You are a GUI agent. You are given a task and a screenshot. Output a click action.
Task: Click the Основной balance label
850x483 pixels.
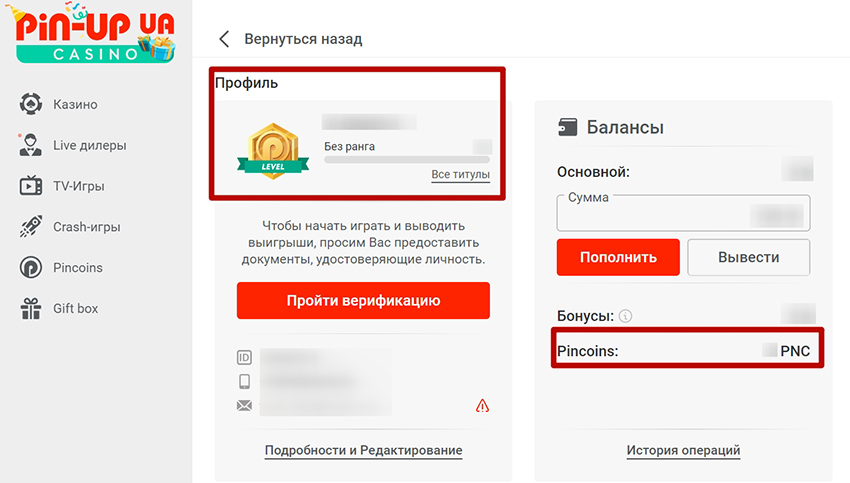[593, 172]
